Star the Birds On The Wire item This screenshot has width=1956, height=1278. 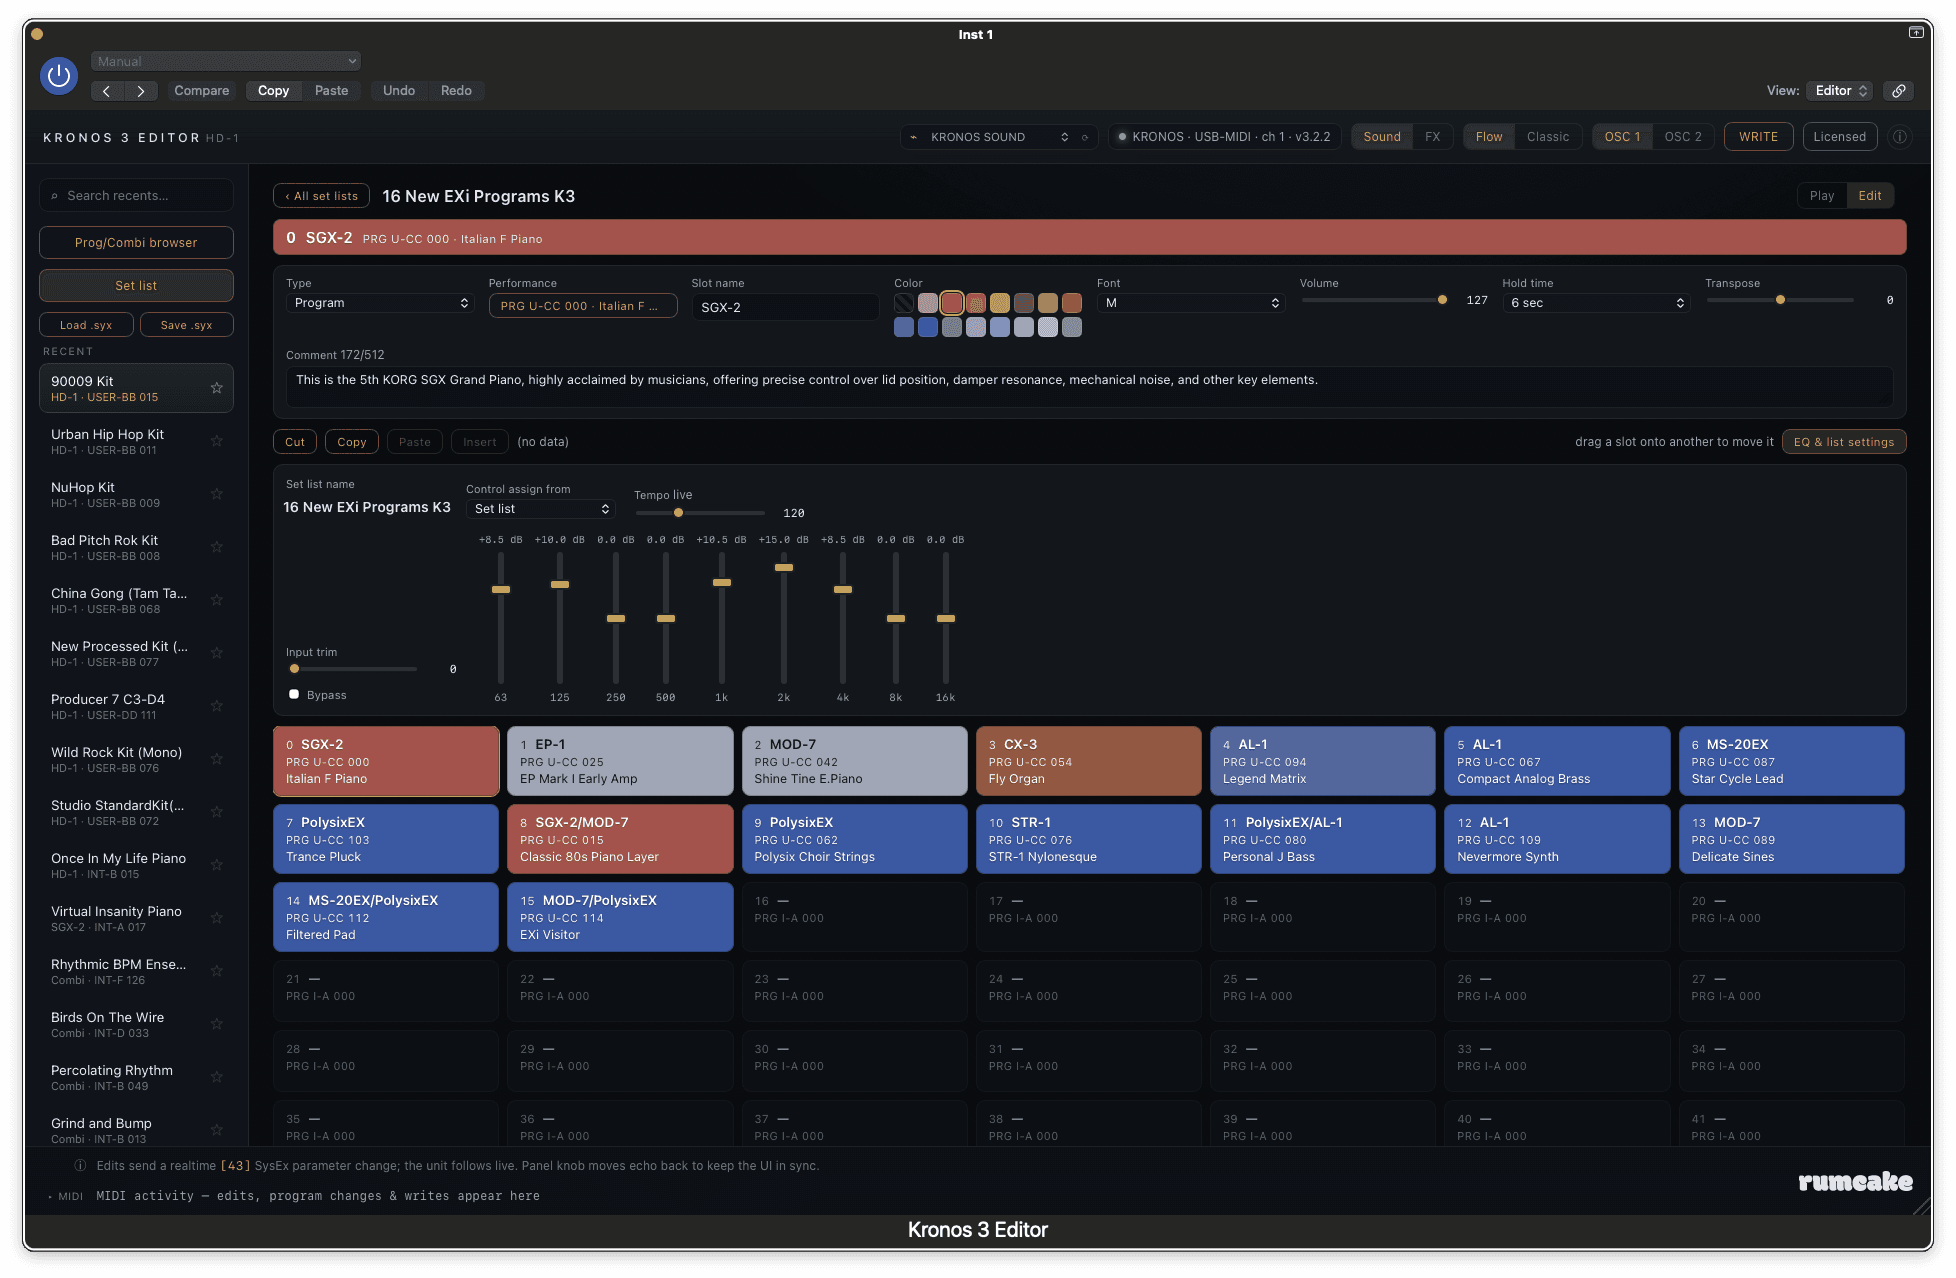(x=216, y=1024)
